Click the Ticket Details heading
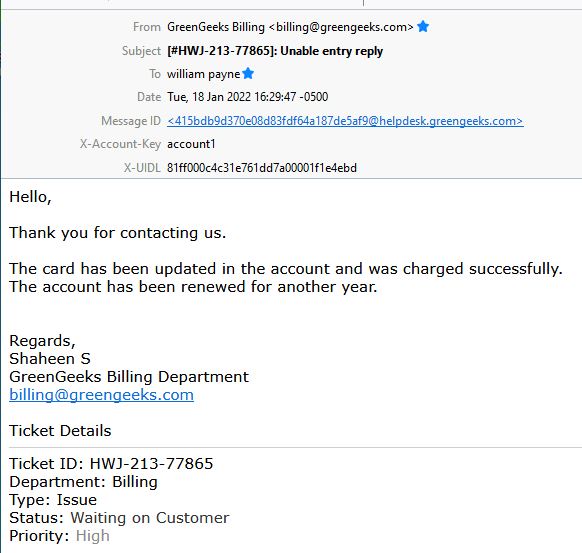 tap(60, 431)
